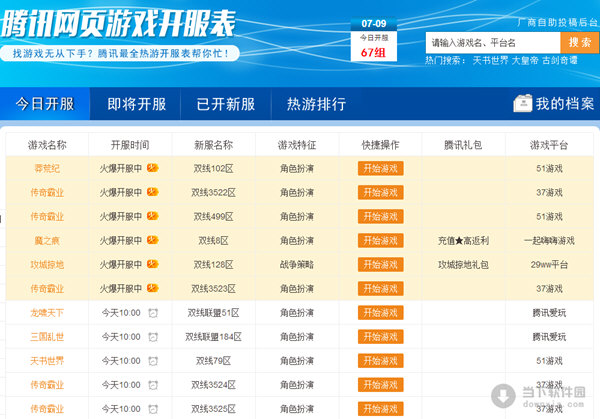The width and height of the screenshot is (600, 419).
Task: Open game link 莽荒纪
Action: (x=47, y=168)
